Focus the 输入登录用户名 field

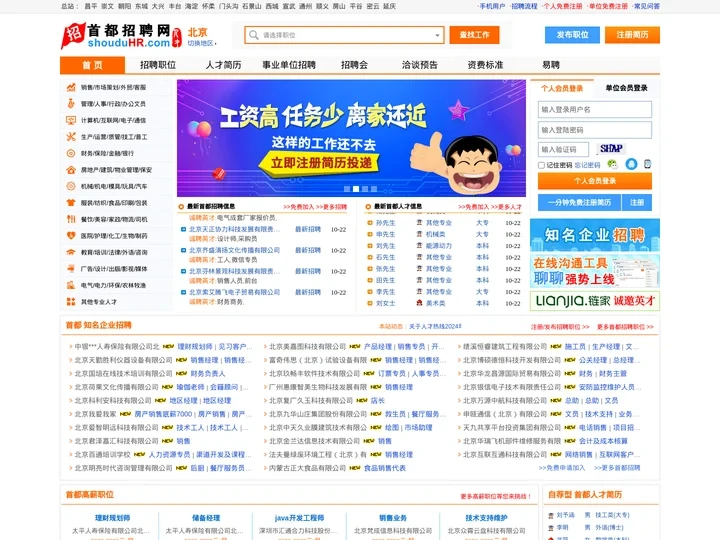595,110
